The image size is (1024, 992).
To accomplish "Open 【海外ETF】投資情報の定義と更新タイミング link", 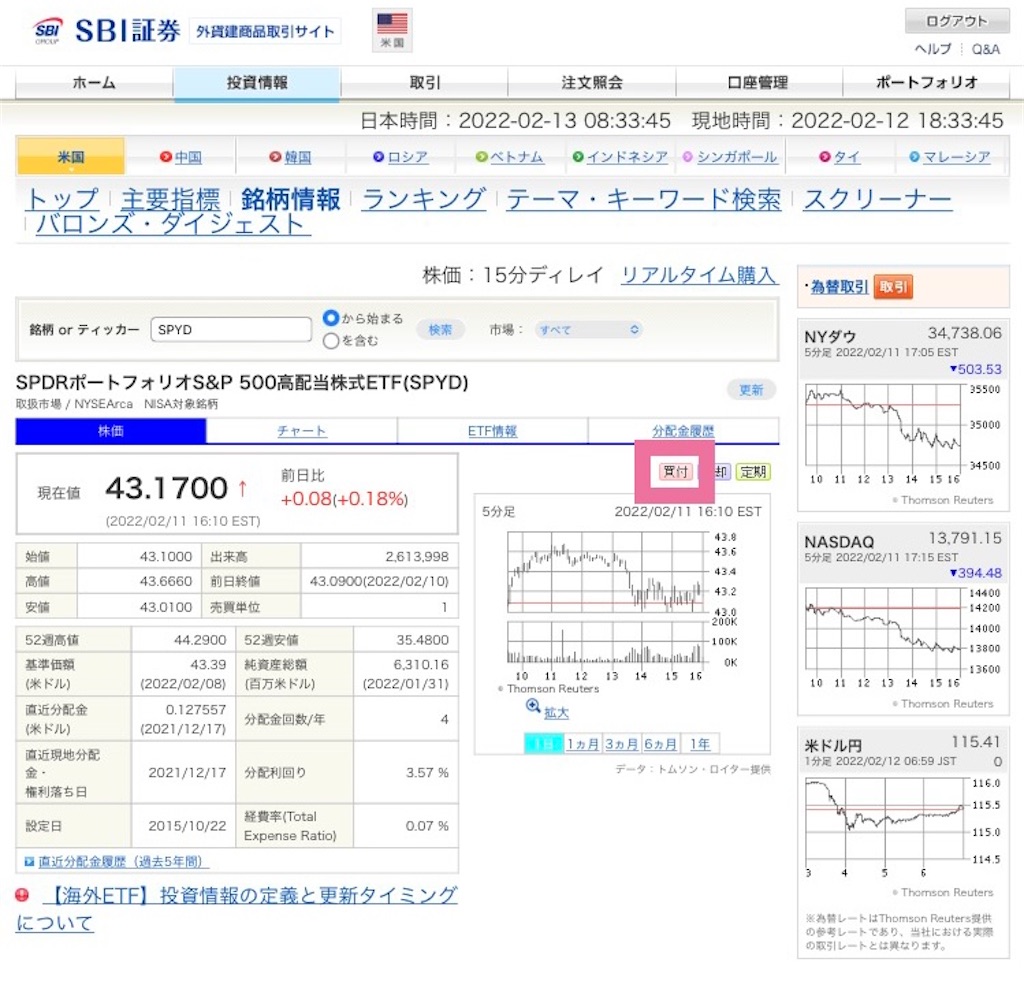I will [x=236, y=908].
